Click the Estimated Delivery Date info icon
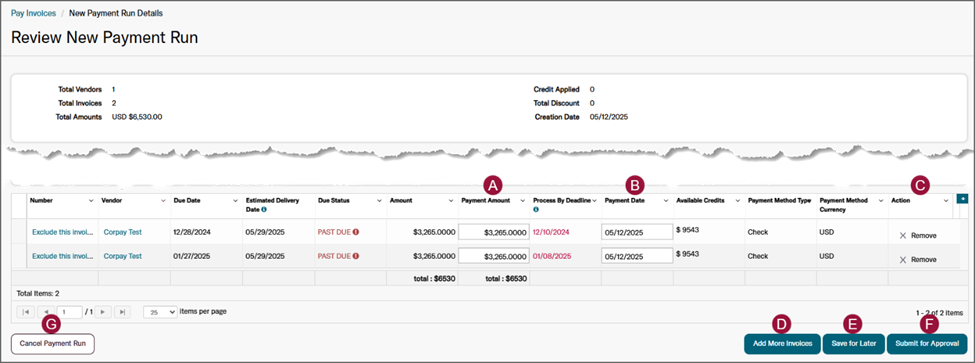975x363 pixels. pyautogui.click(x=265, y=210)
